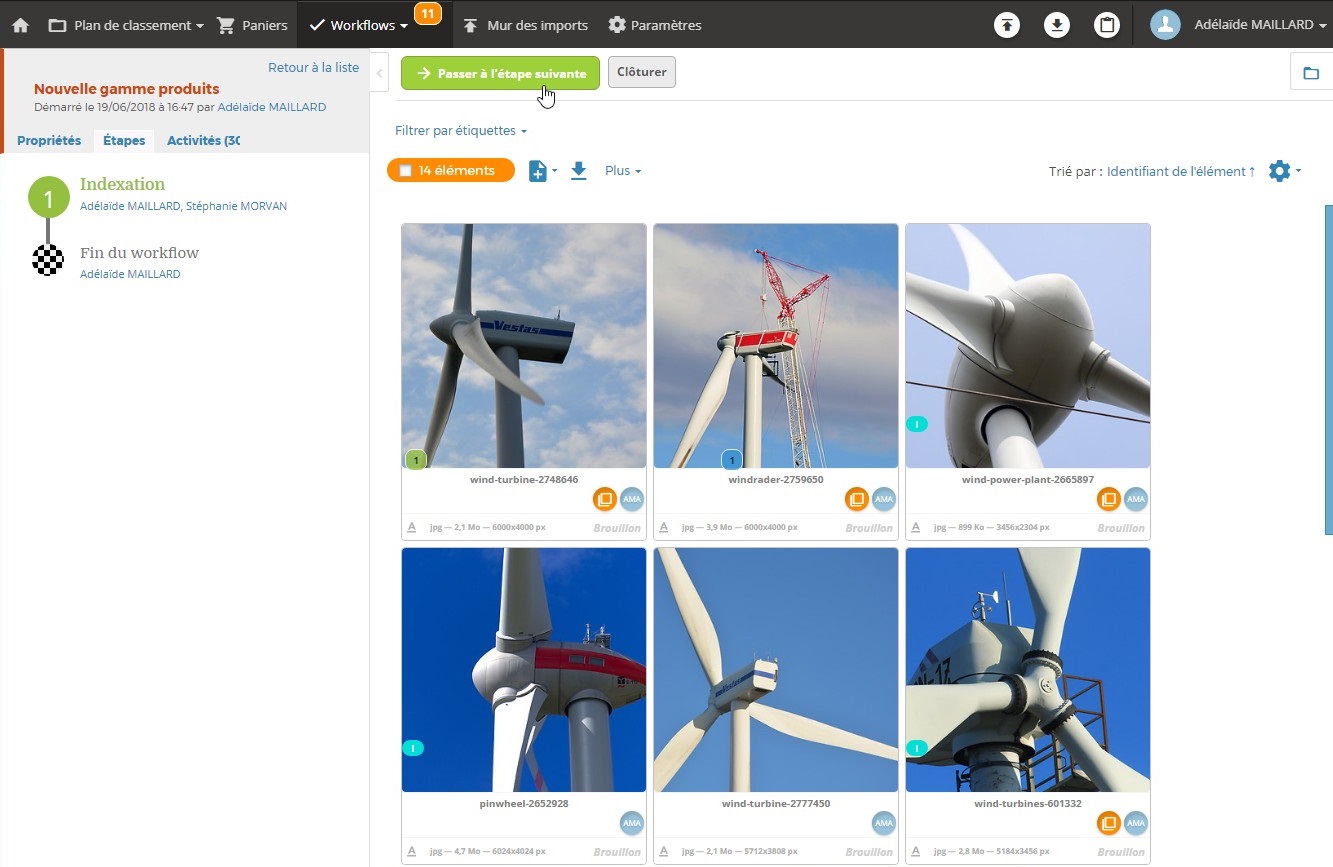Open the wind-turbine-2748646 thumbnail
This screenshot has width=1333, height=867.
point(524,346)
